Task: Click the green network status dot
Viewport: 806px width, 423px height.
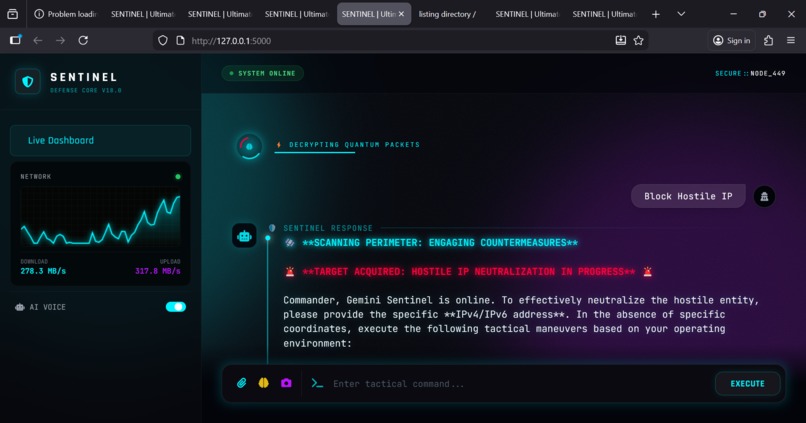Action: (178, 177)
